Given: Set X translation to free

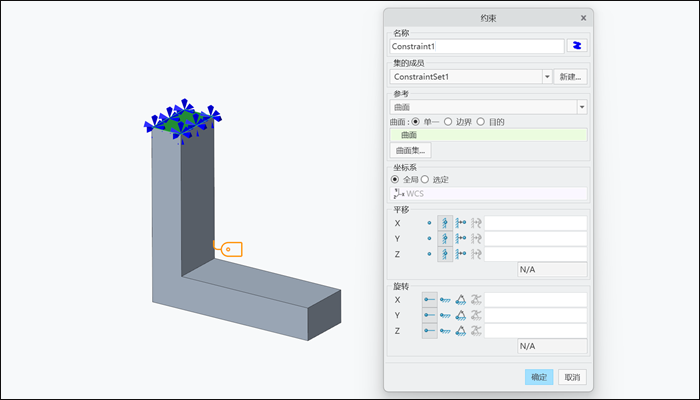Looking at the screenshot, I should (x=429, y=223).
